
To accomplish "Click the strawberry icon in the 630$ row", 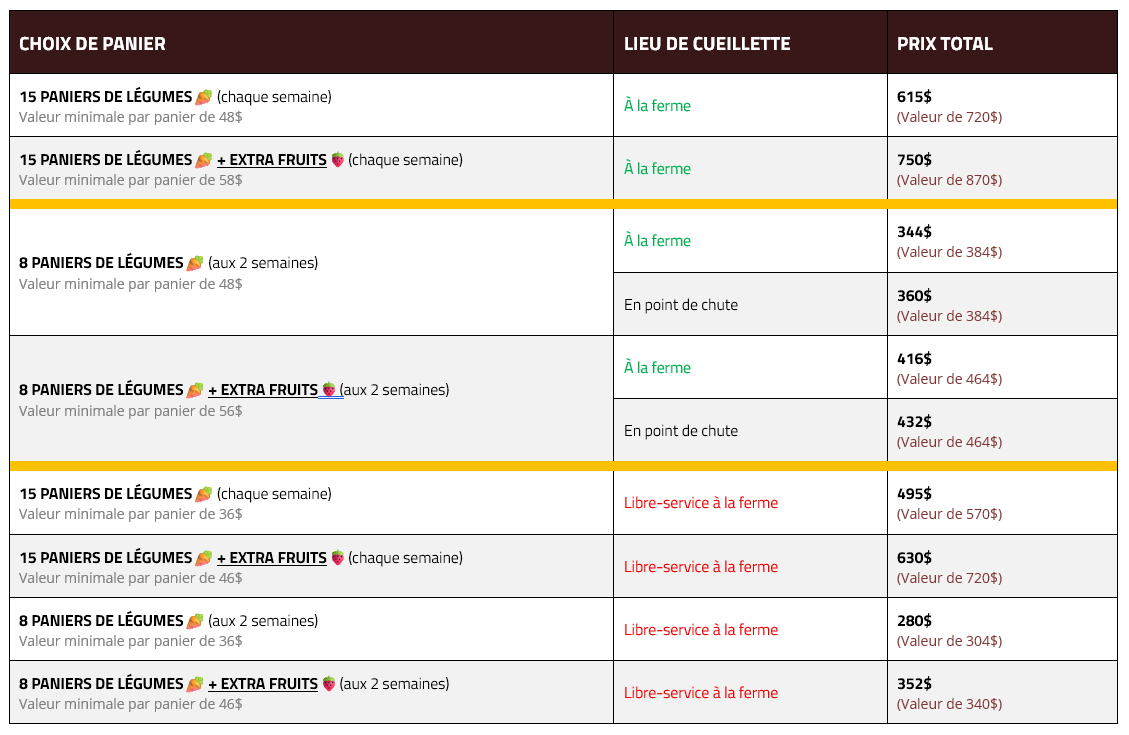I will click(338, 558).
